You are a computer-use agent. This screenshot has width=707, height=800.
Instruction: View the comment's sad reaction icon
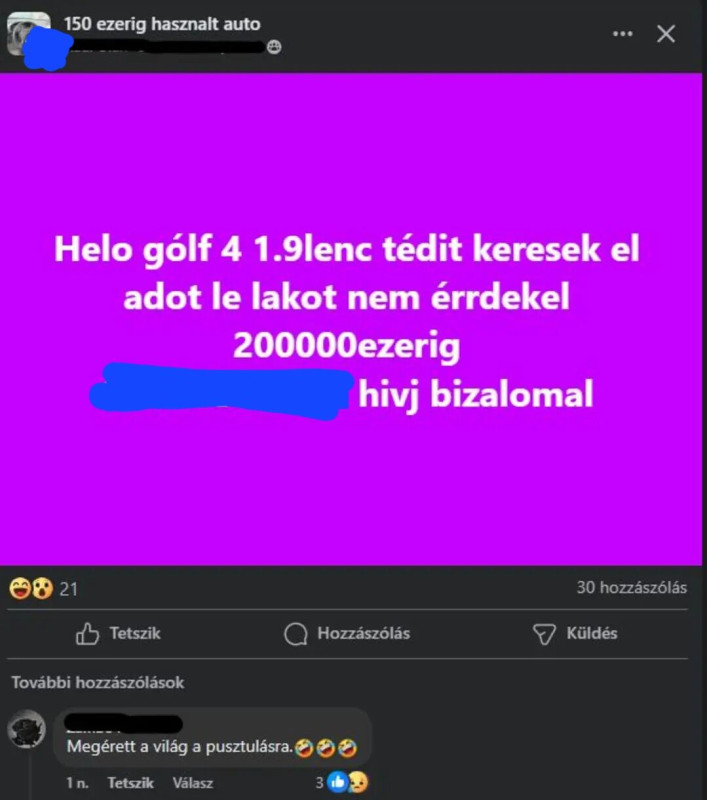(x=358, y=782)
